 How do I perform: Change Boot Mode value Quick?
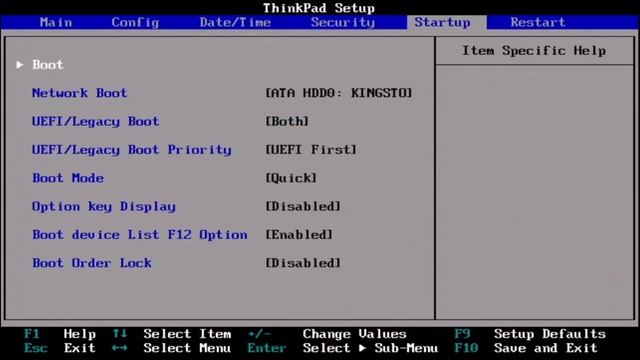[x=291, y=178]
